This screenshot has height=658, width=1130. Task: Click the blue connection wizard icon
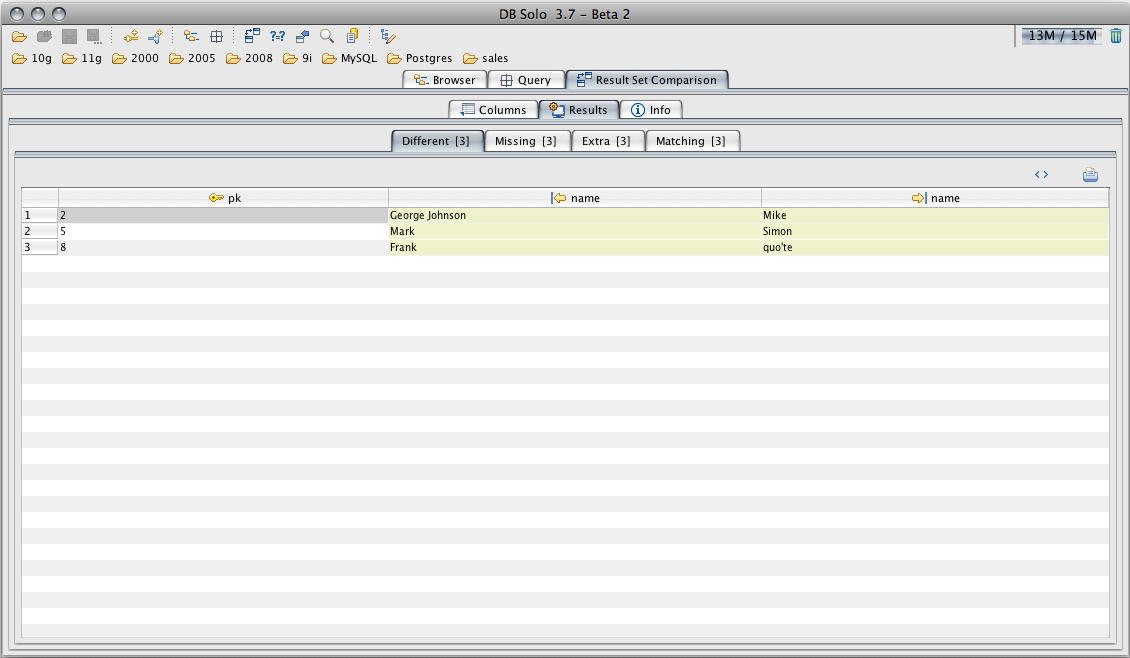(155, 36)
